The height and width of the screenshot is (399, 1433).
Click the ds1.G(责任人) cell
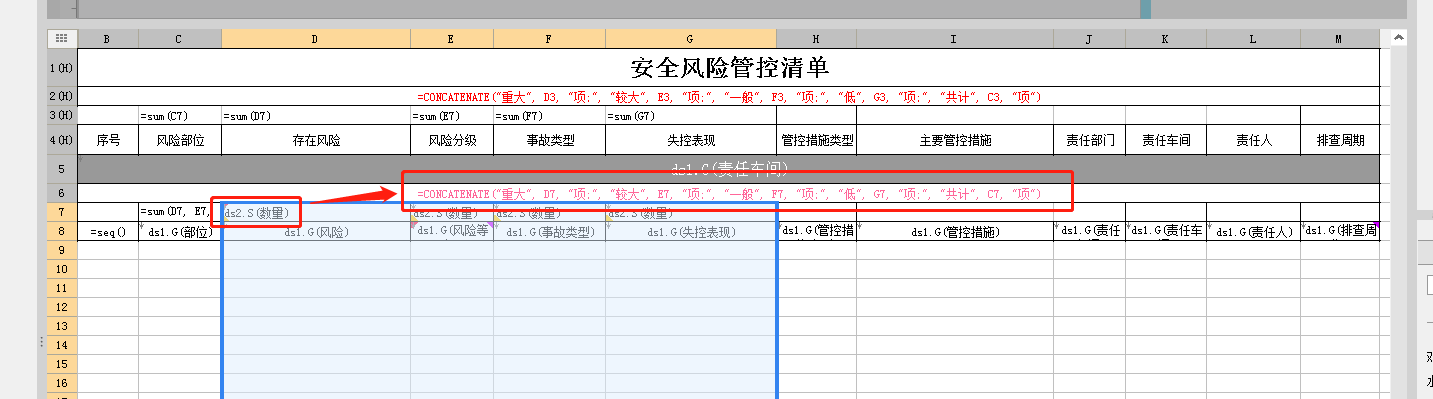tap(1253, 232)
